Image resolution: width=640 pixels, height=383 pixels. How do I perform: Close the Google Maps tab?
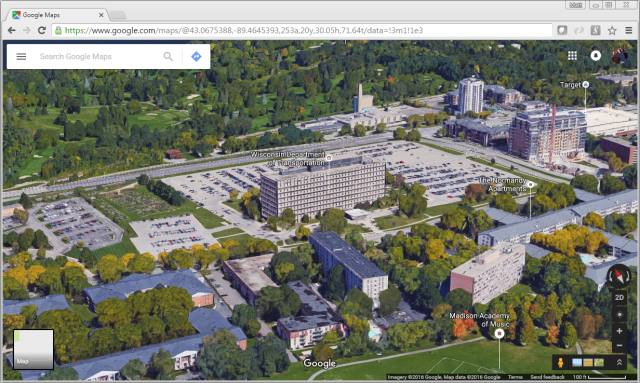click(101, 15)
